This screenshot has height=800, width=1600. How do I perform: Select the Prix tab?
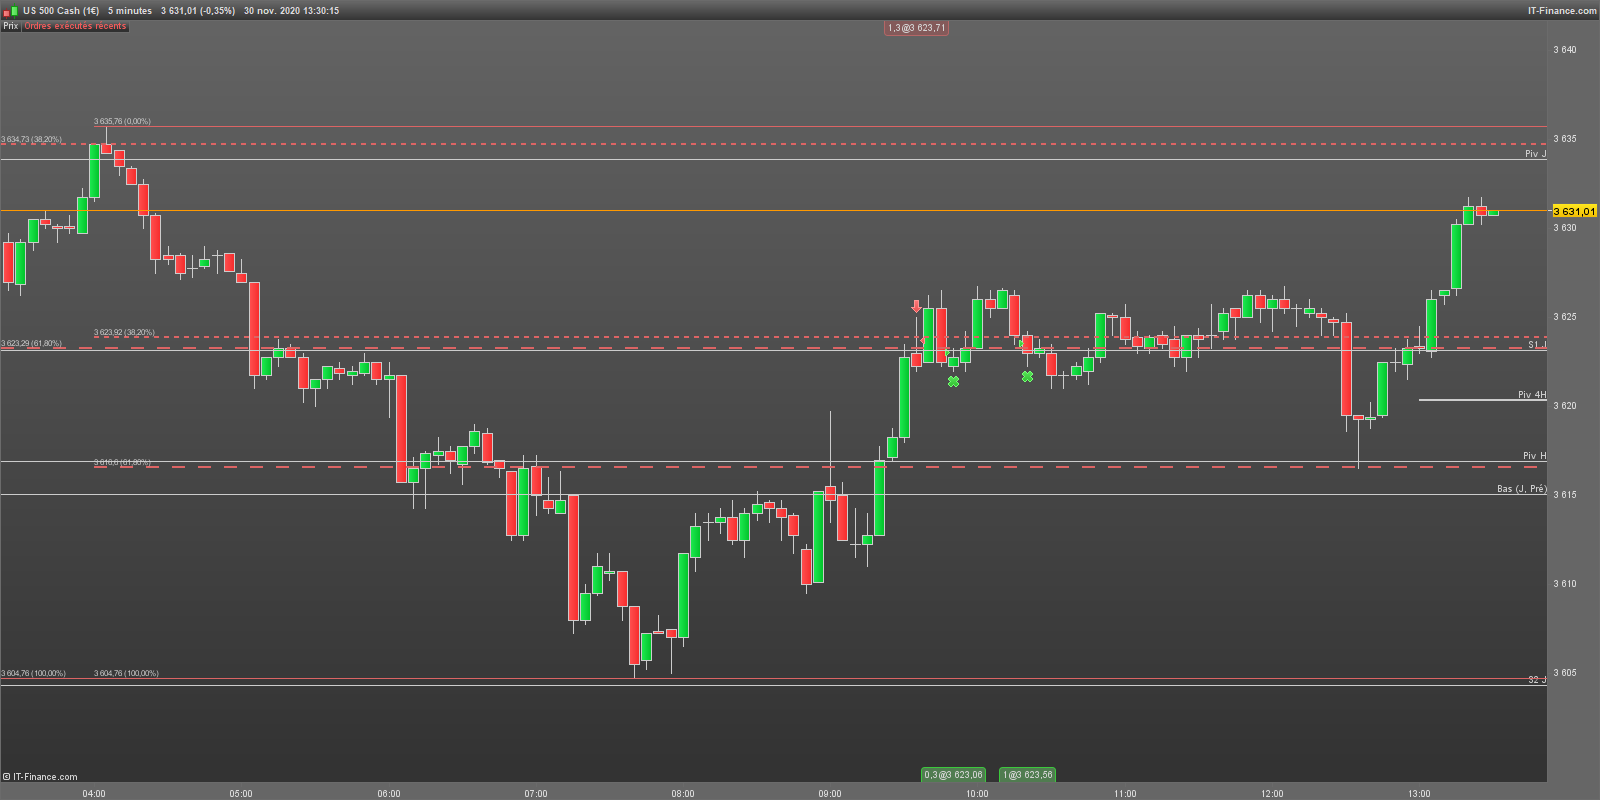pyautogui.click(x=11, y=26)
